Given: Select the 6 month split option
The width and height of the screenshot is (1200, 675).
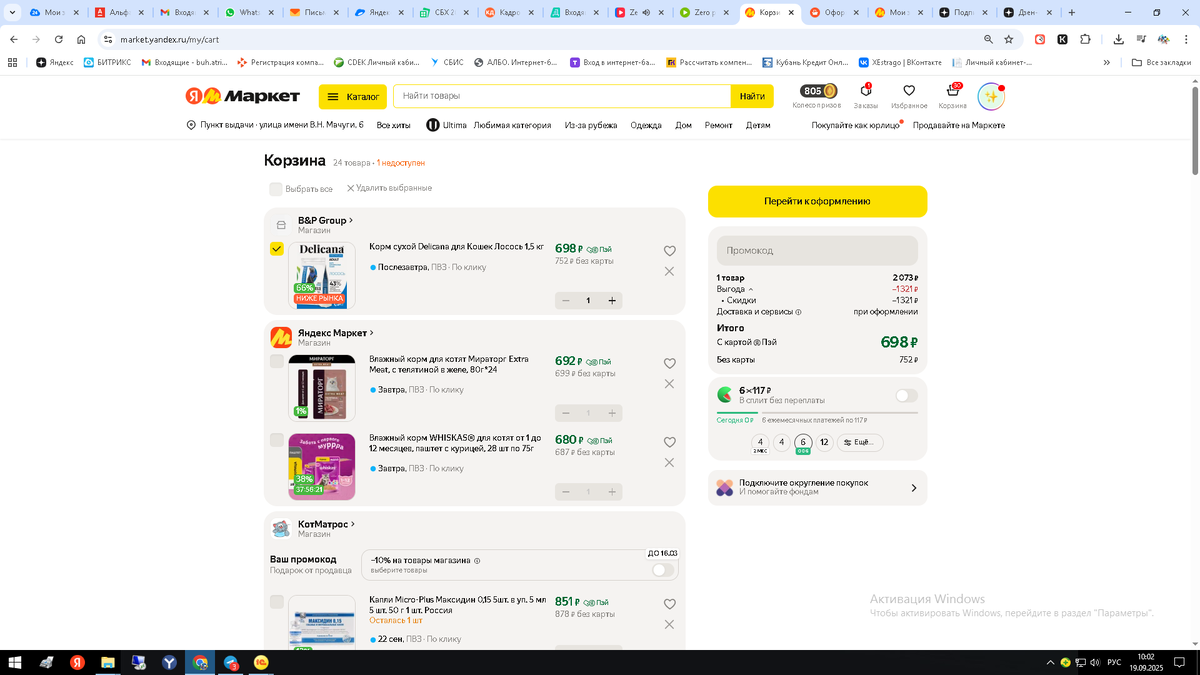Looking at the screenshot, I should tap(803, 443).
